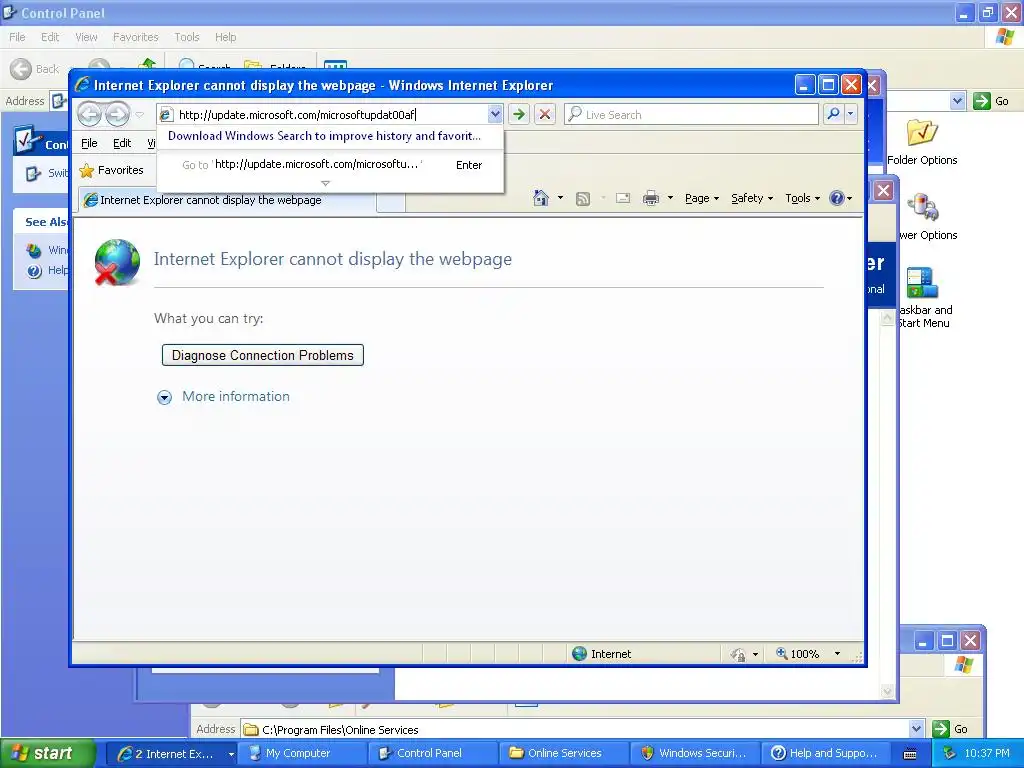Click the IE Help question mark icon
The image size is (1024, 768).
click(837, 198)
